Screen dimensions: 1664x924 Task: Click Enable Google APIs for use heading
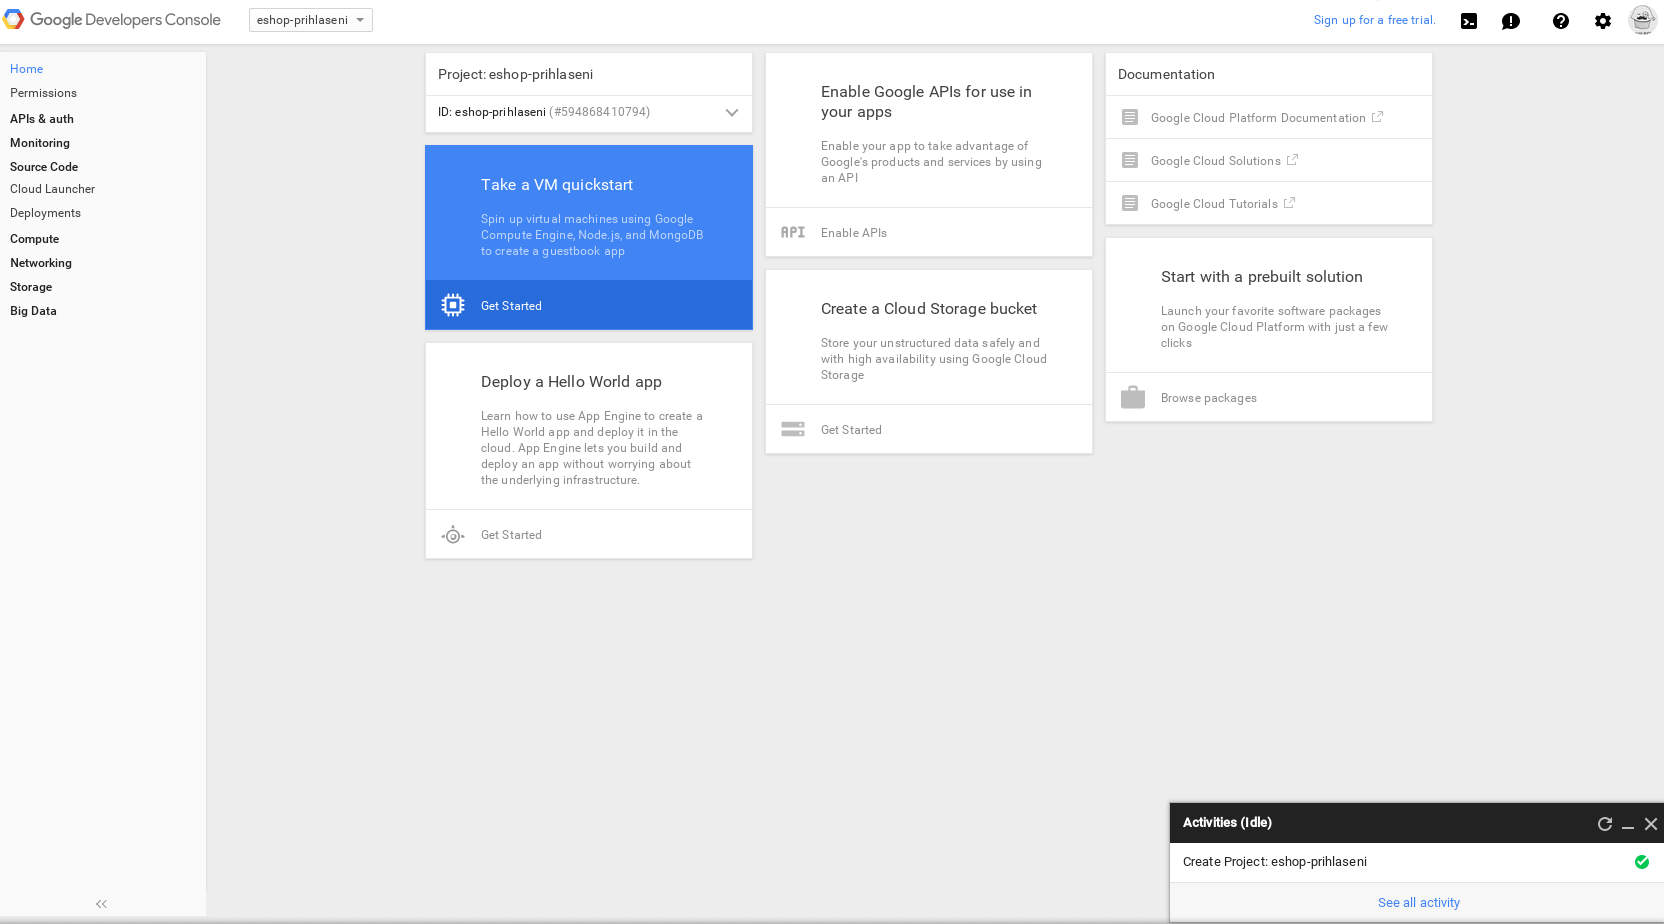click(x=926, y=102)
